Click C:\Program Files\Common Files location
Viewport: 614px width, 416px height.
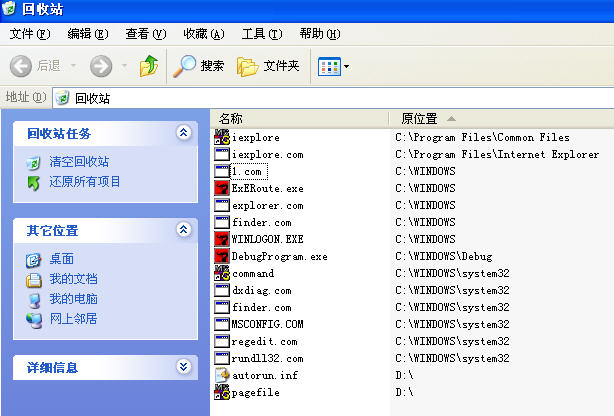tap(482, 137)
